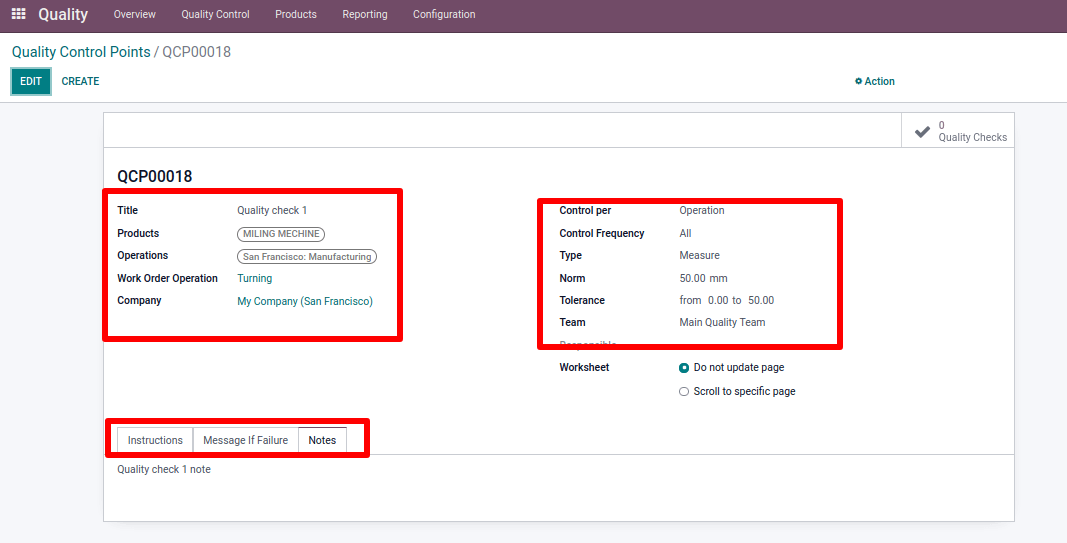Click the 'Quality check 1 note' text

coord(164,470)
